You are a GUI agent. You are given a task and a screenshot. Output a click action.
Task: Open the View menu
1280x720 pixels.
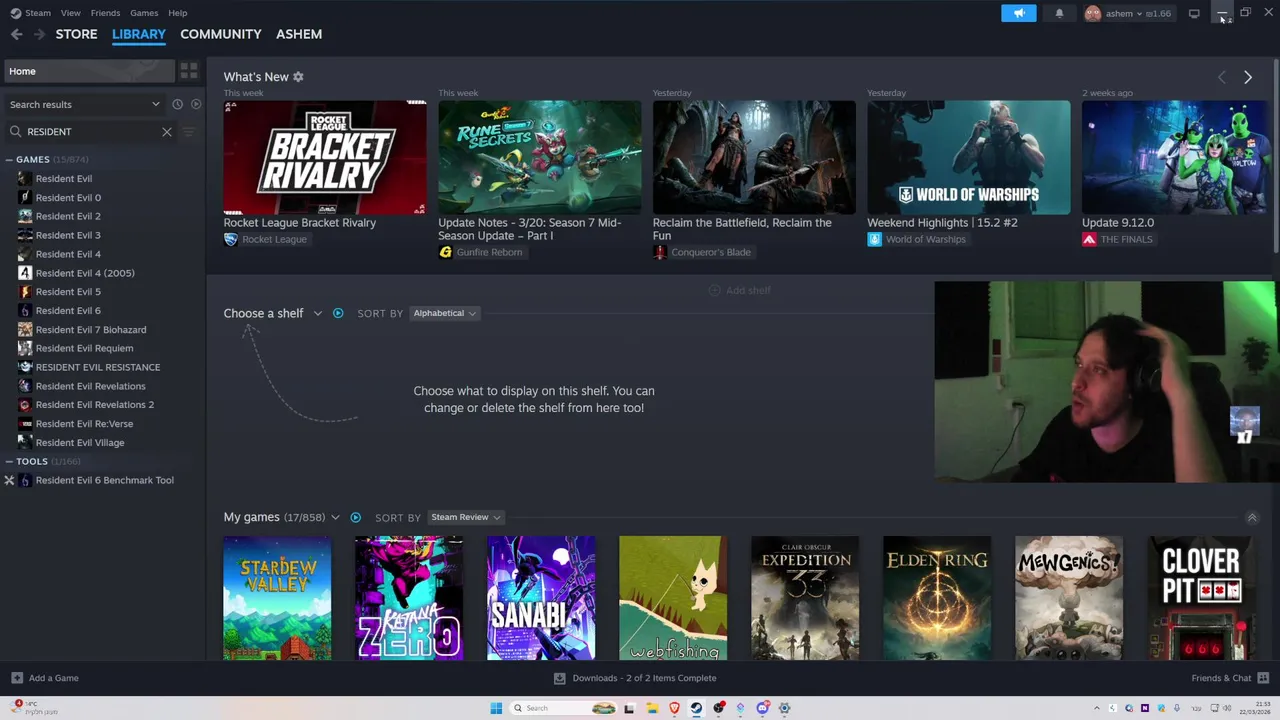tap(70, 13)
